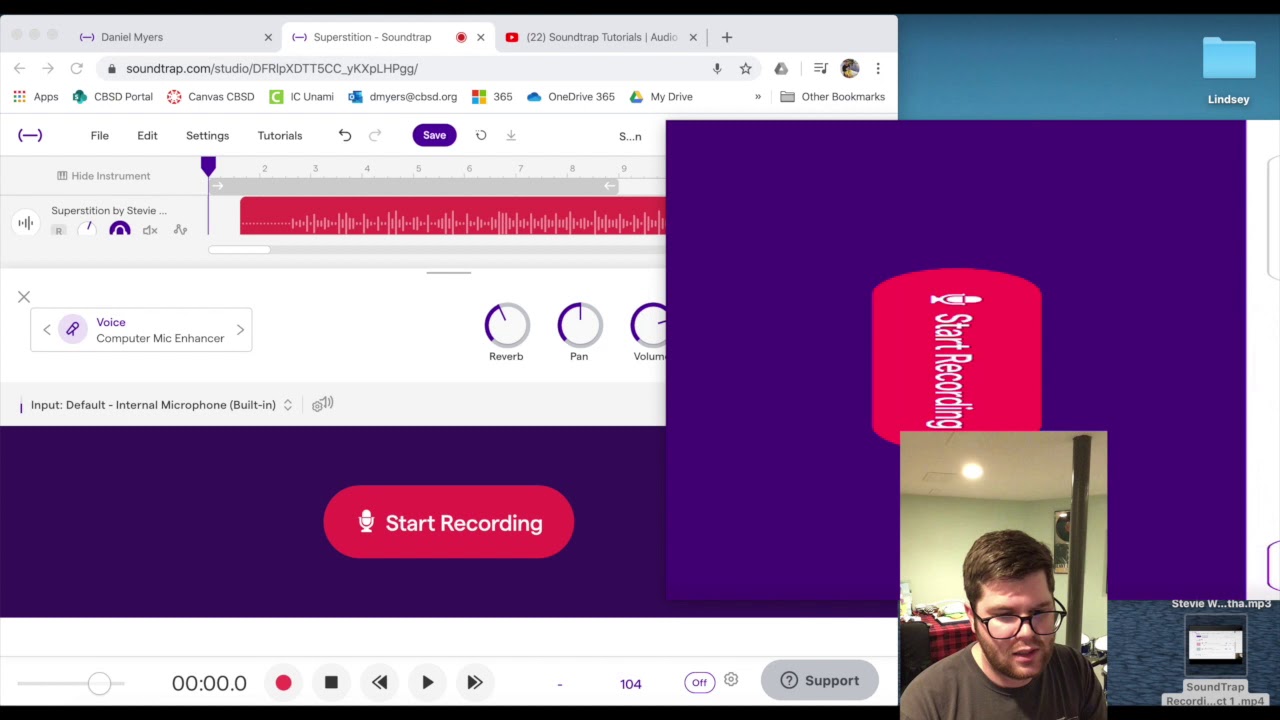Click the microphone icon in address bar
Image resolution: width=1280 pixels, height=720 pixels.
point(717,68)
